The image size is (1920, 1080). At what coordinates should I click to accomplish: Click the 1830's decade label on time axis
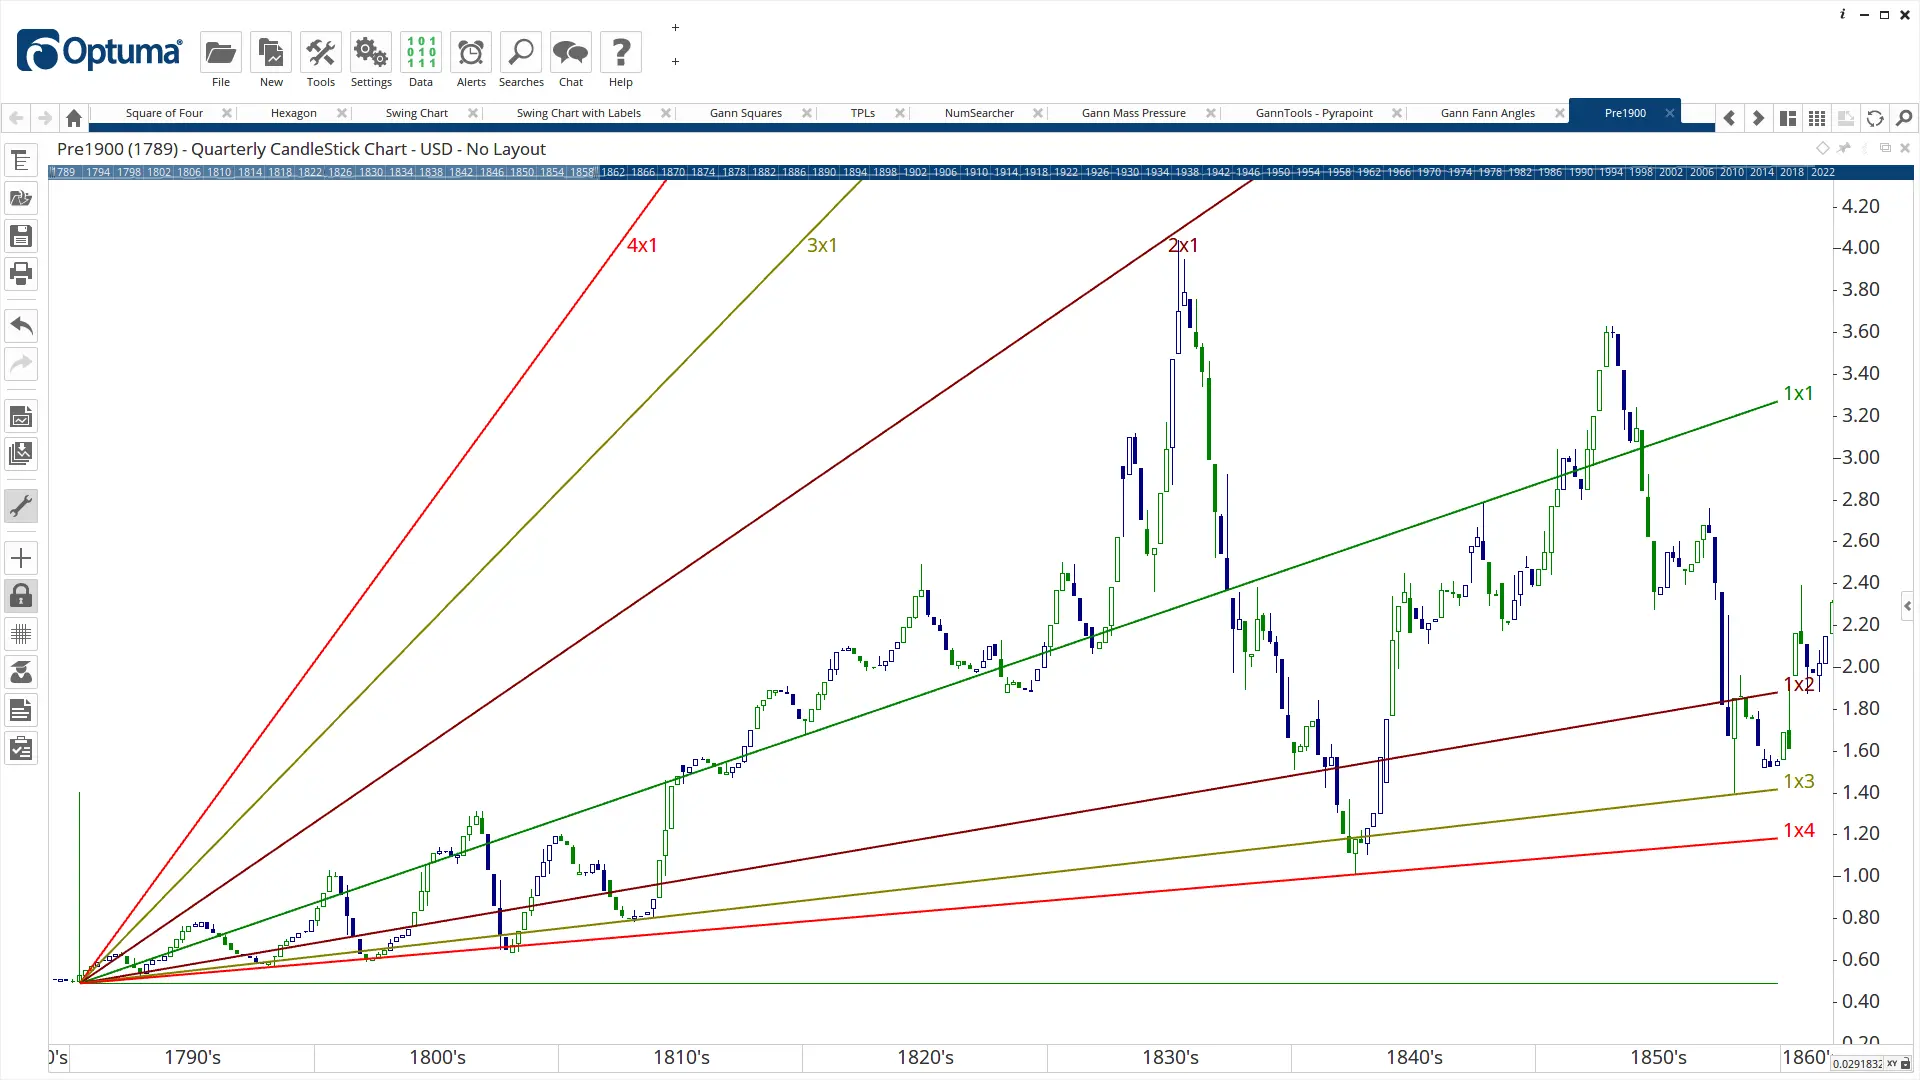pyautogui.click(x=1170, y=1057)
